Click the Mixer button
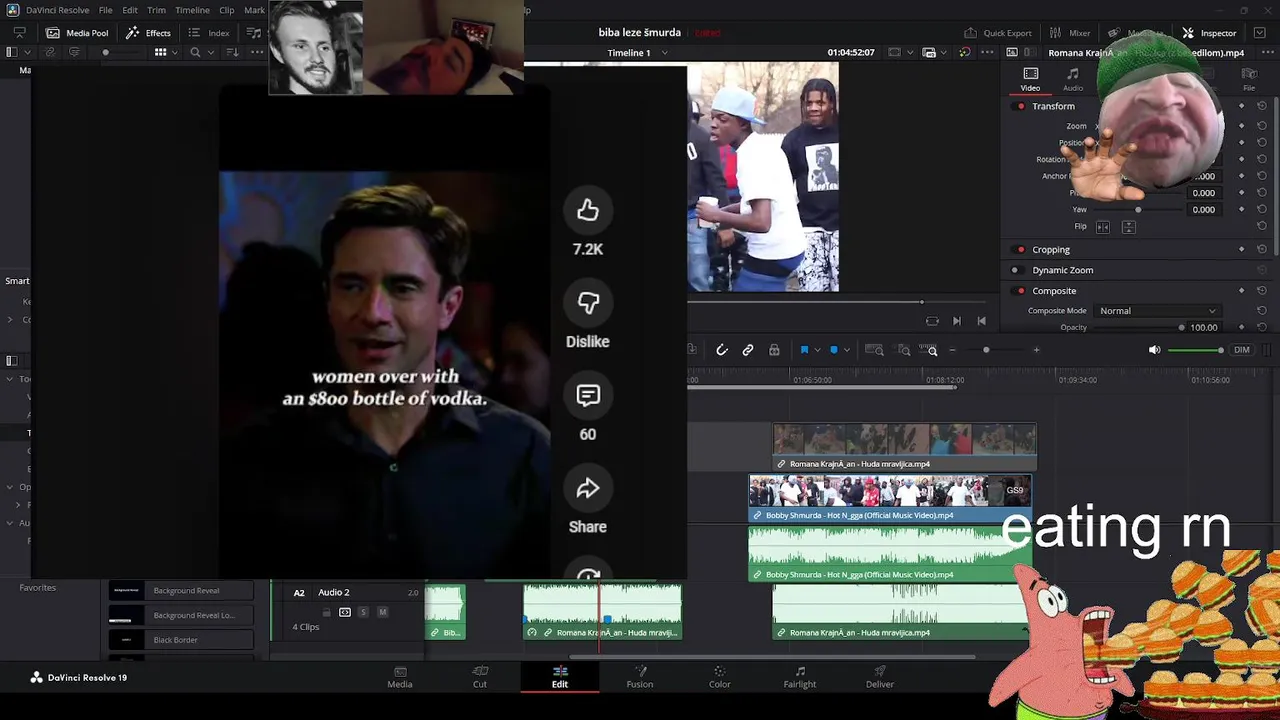 coord(1070,33)
